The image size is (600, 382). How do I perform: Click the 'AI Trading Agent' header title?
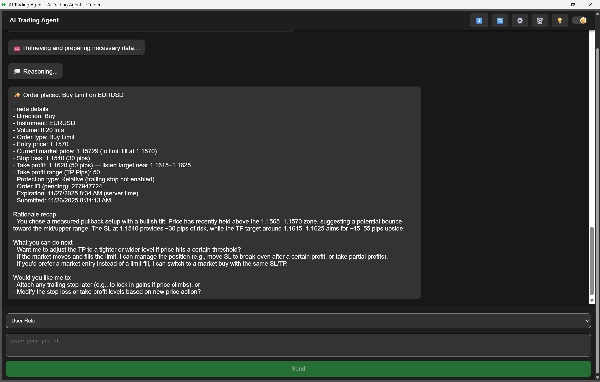[x=34, y=20]
